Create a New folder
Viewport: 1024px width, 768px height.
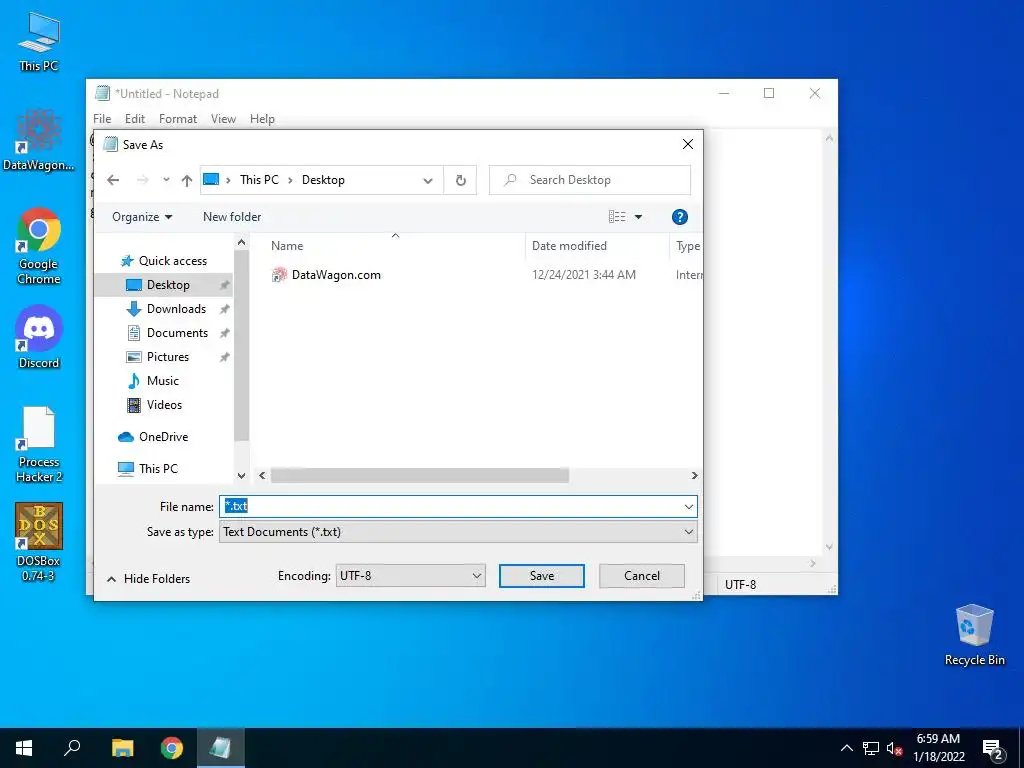pos(232,217)
